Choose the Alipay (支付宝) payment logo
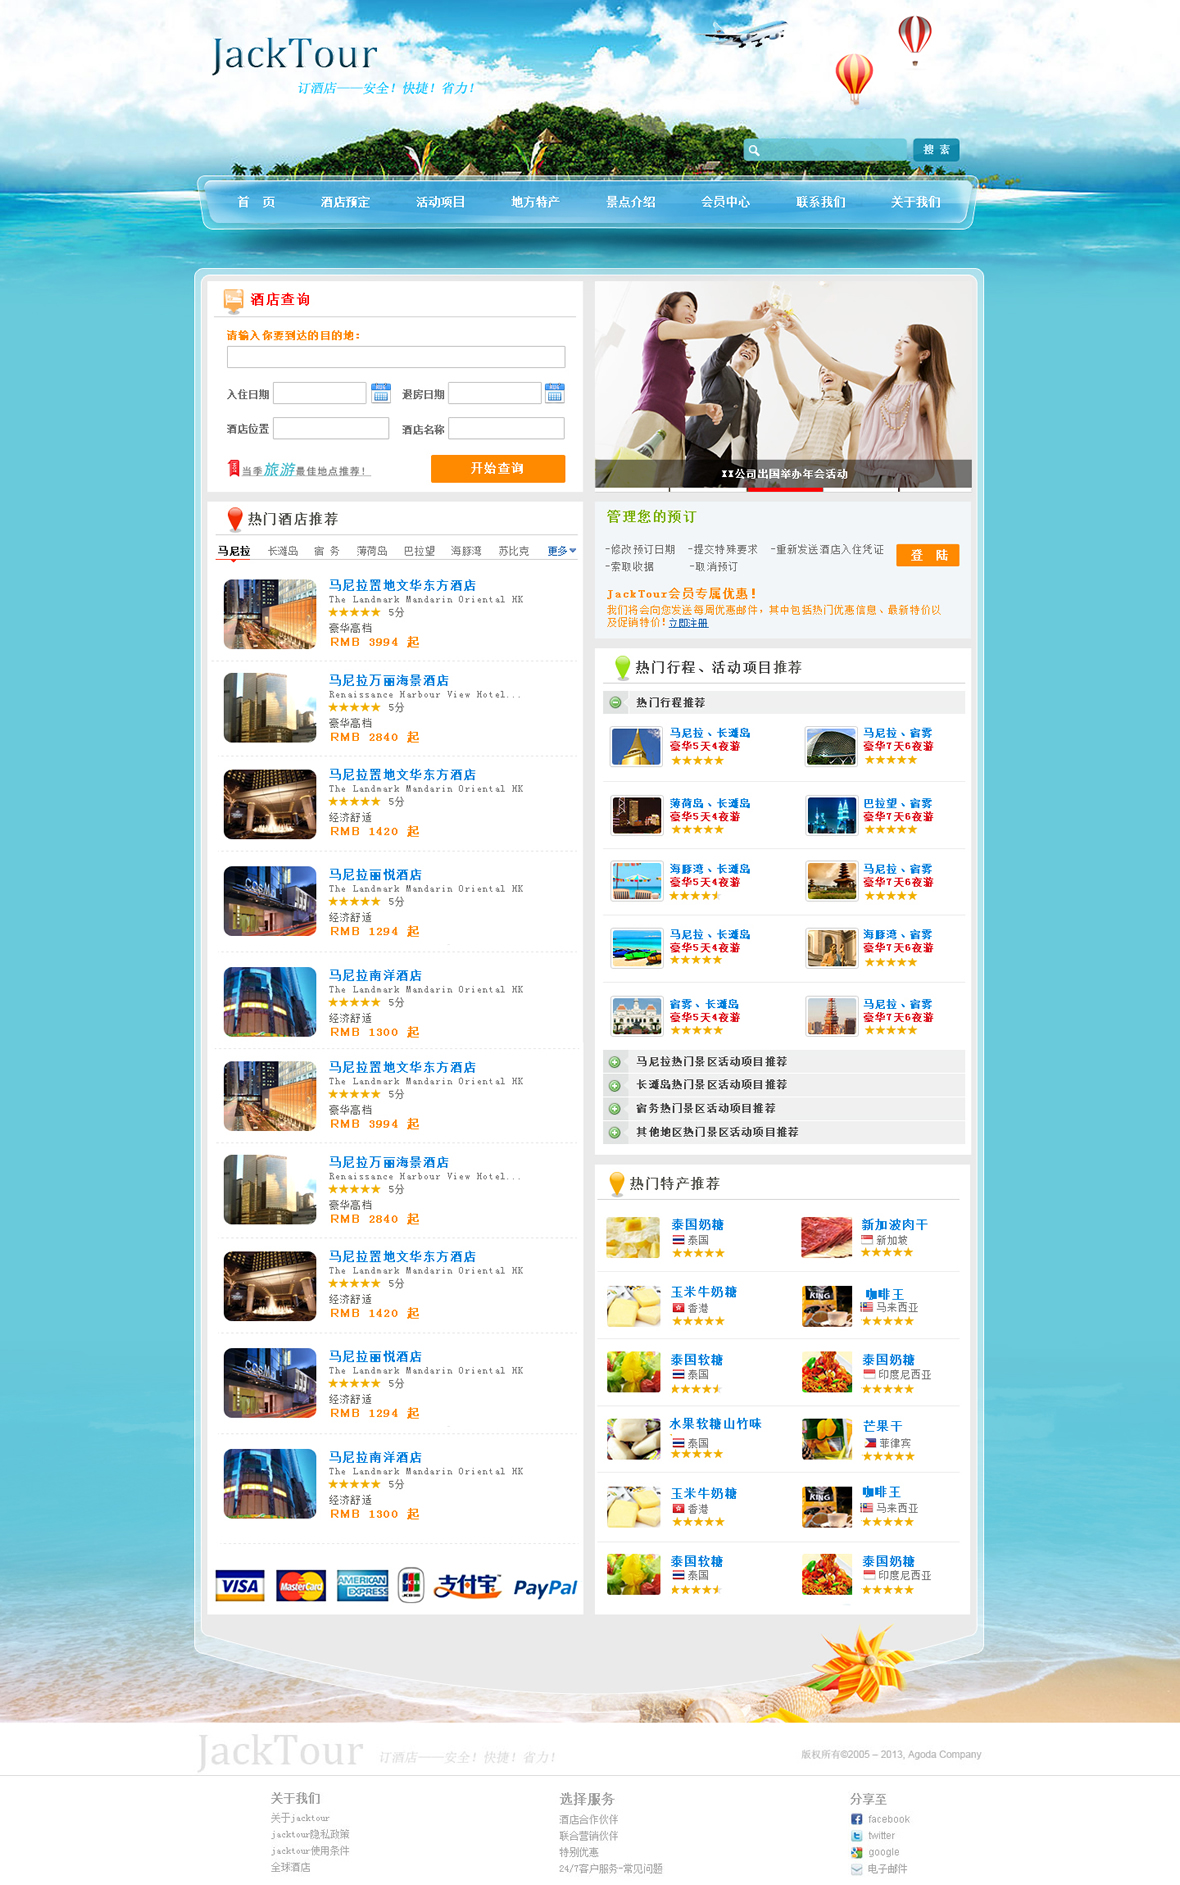 tap(467, 1586)
